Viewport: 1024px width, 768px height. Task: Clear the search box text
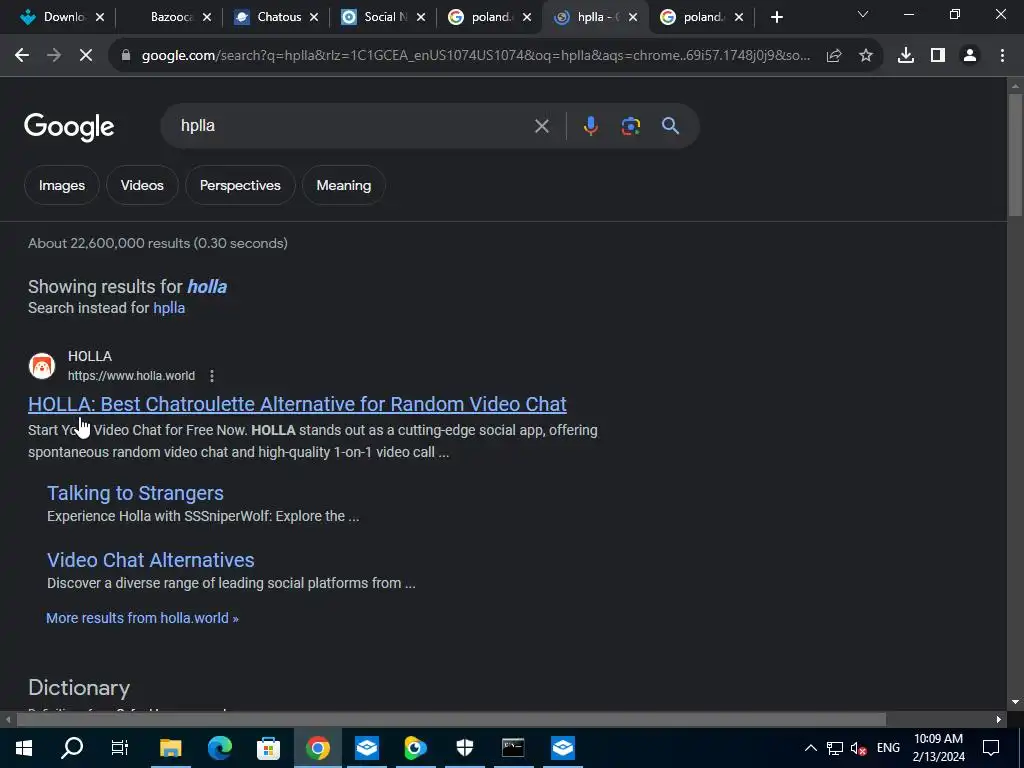(541, 126)
